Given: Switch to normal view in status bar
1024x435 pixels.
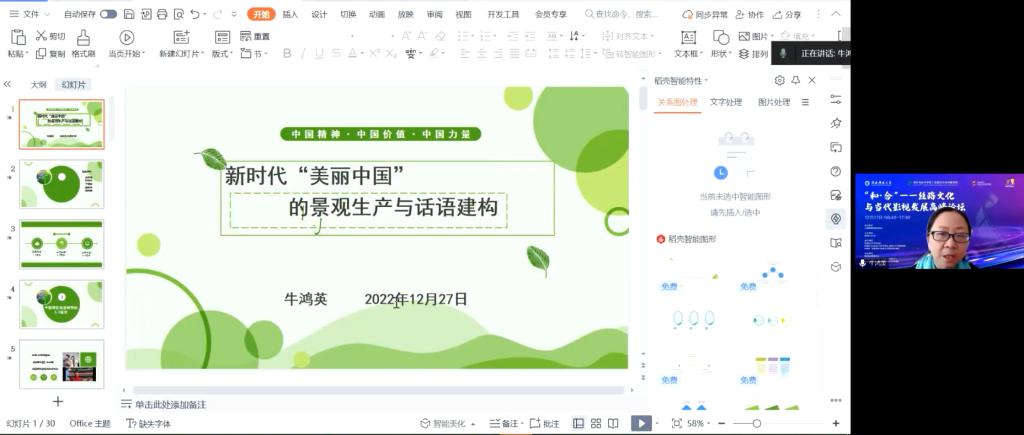Looking at the screenshot, I should pyautogui.click(x=578, y=424).
